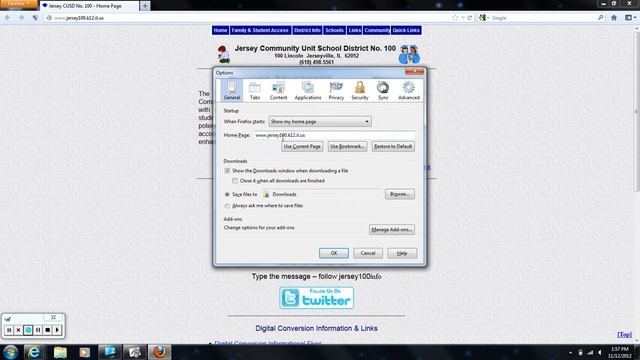This screenshot has height=360, width=640.
Task: Click Restore to Default button
Action: [393, 146]
